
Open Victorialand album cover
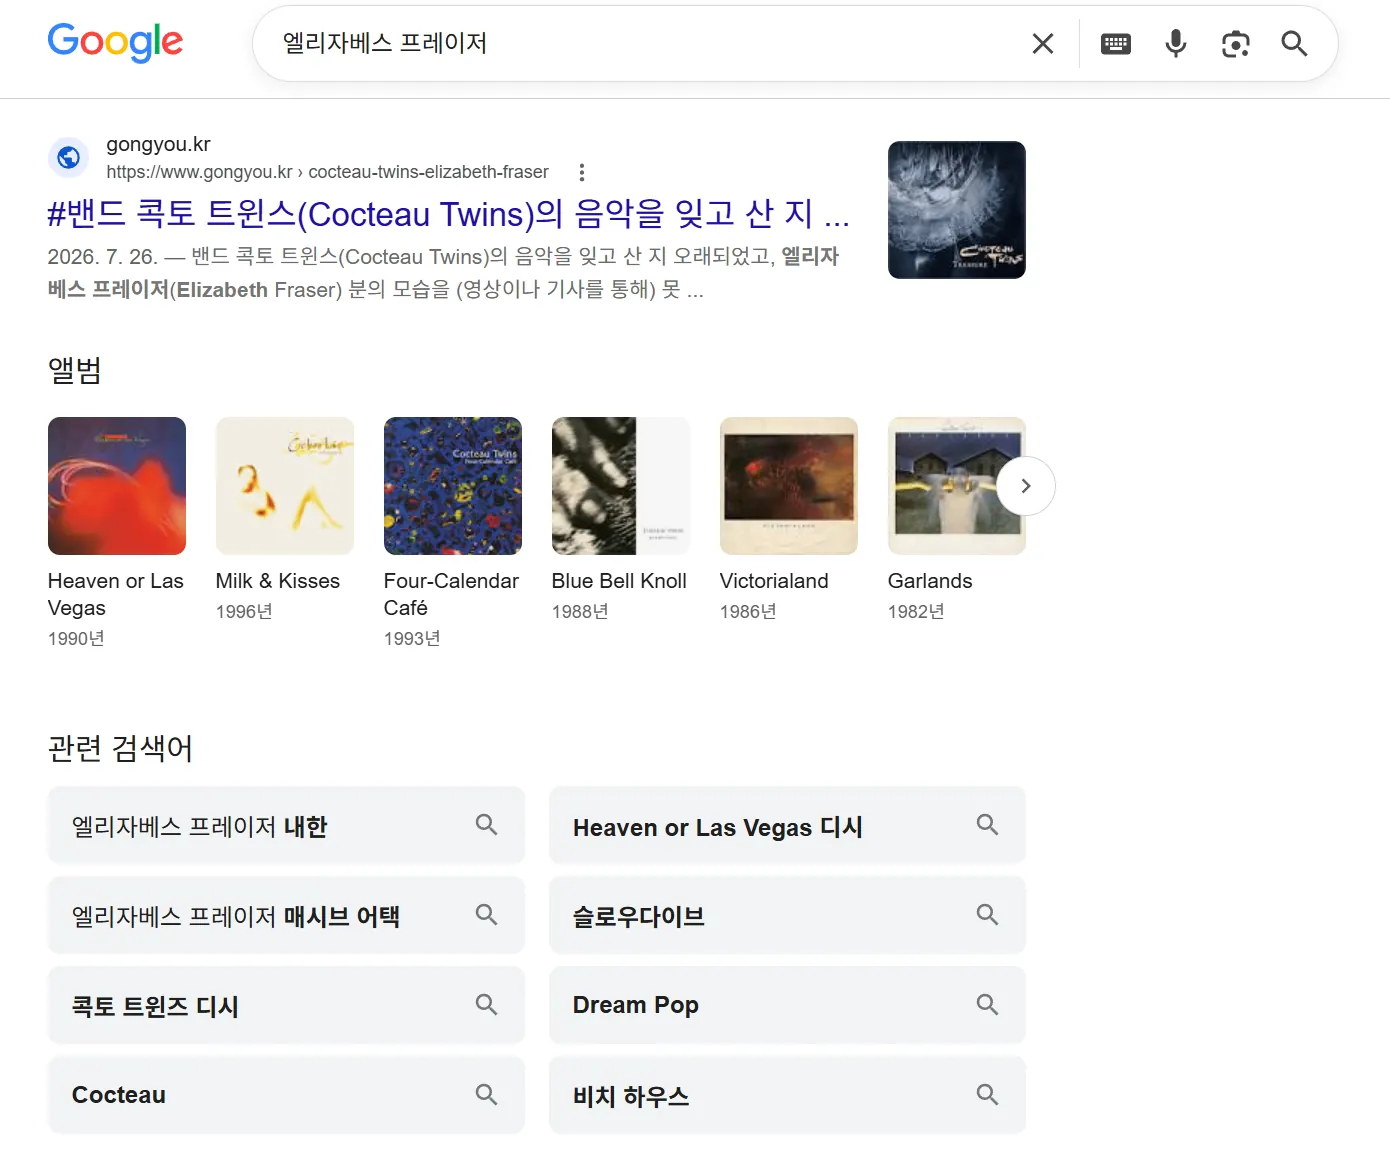click(789, 486)
